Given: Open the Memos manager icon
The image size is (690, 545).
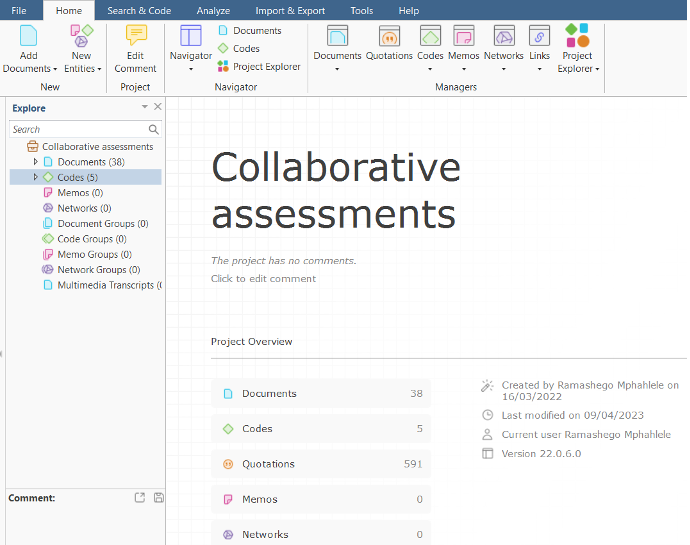Looking at the screenshot, I should tap(463, 38).
